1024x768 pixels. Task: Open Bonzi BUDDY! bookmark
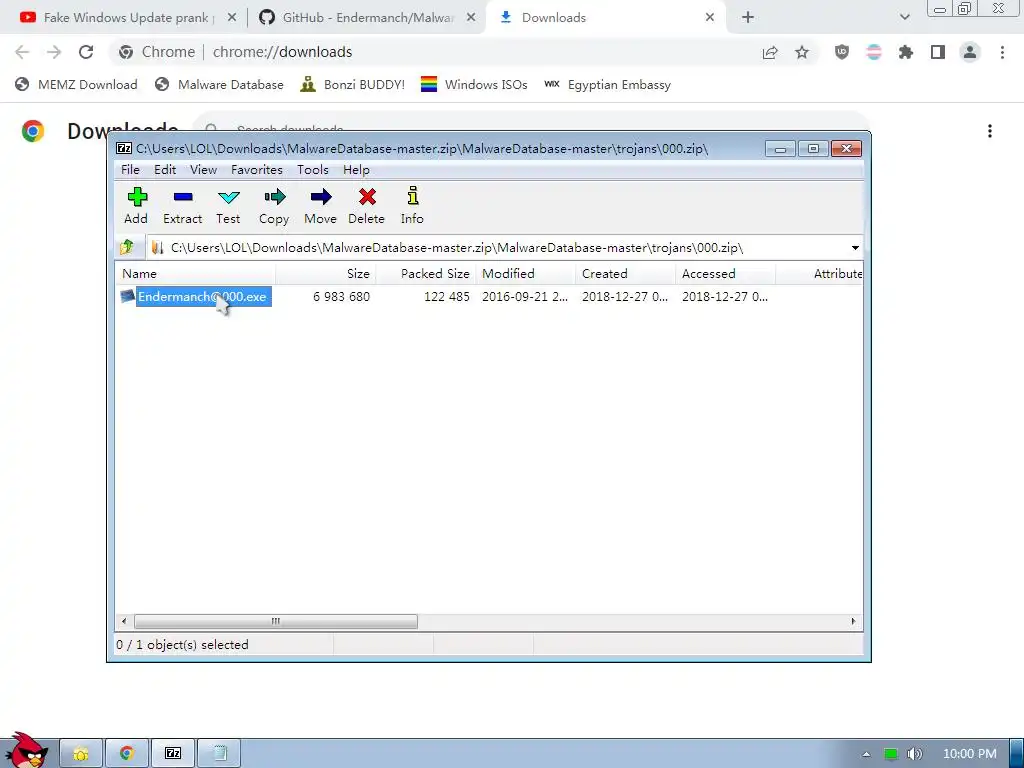(x=353, y=85)
